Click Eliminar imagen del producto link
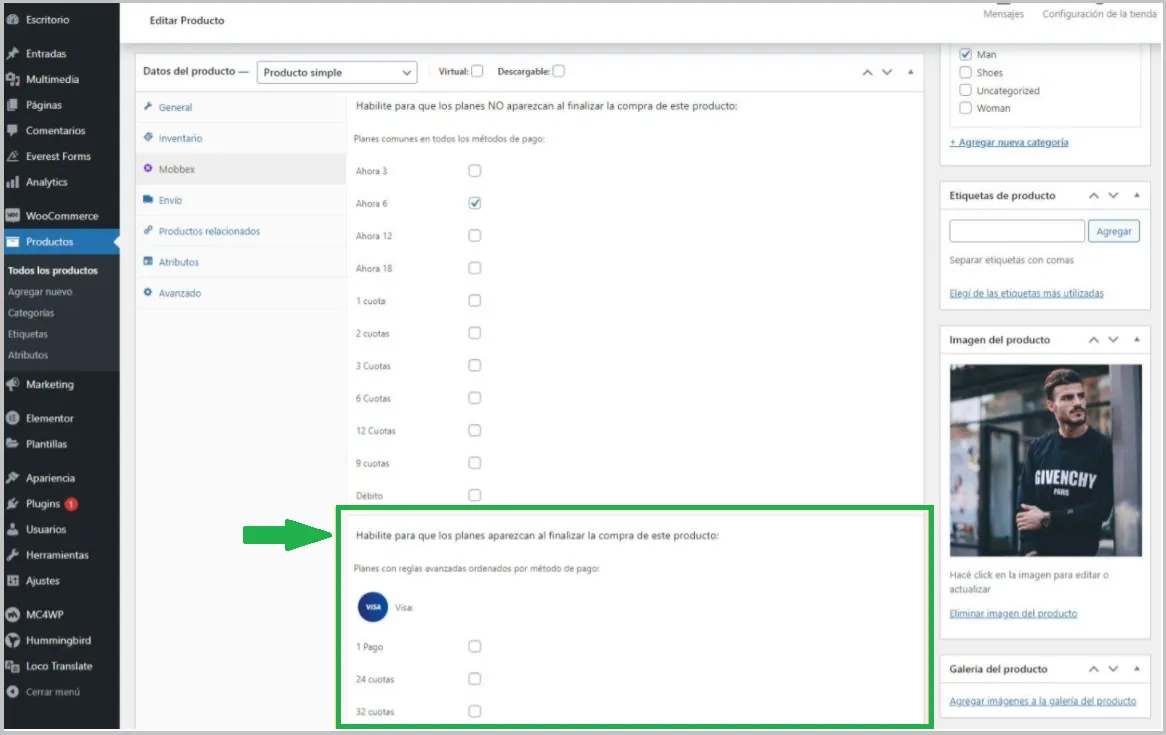Screen dimensions: 1166x735 1013,614
